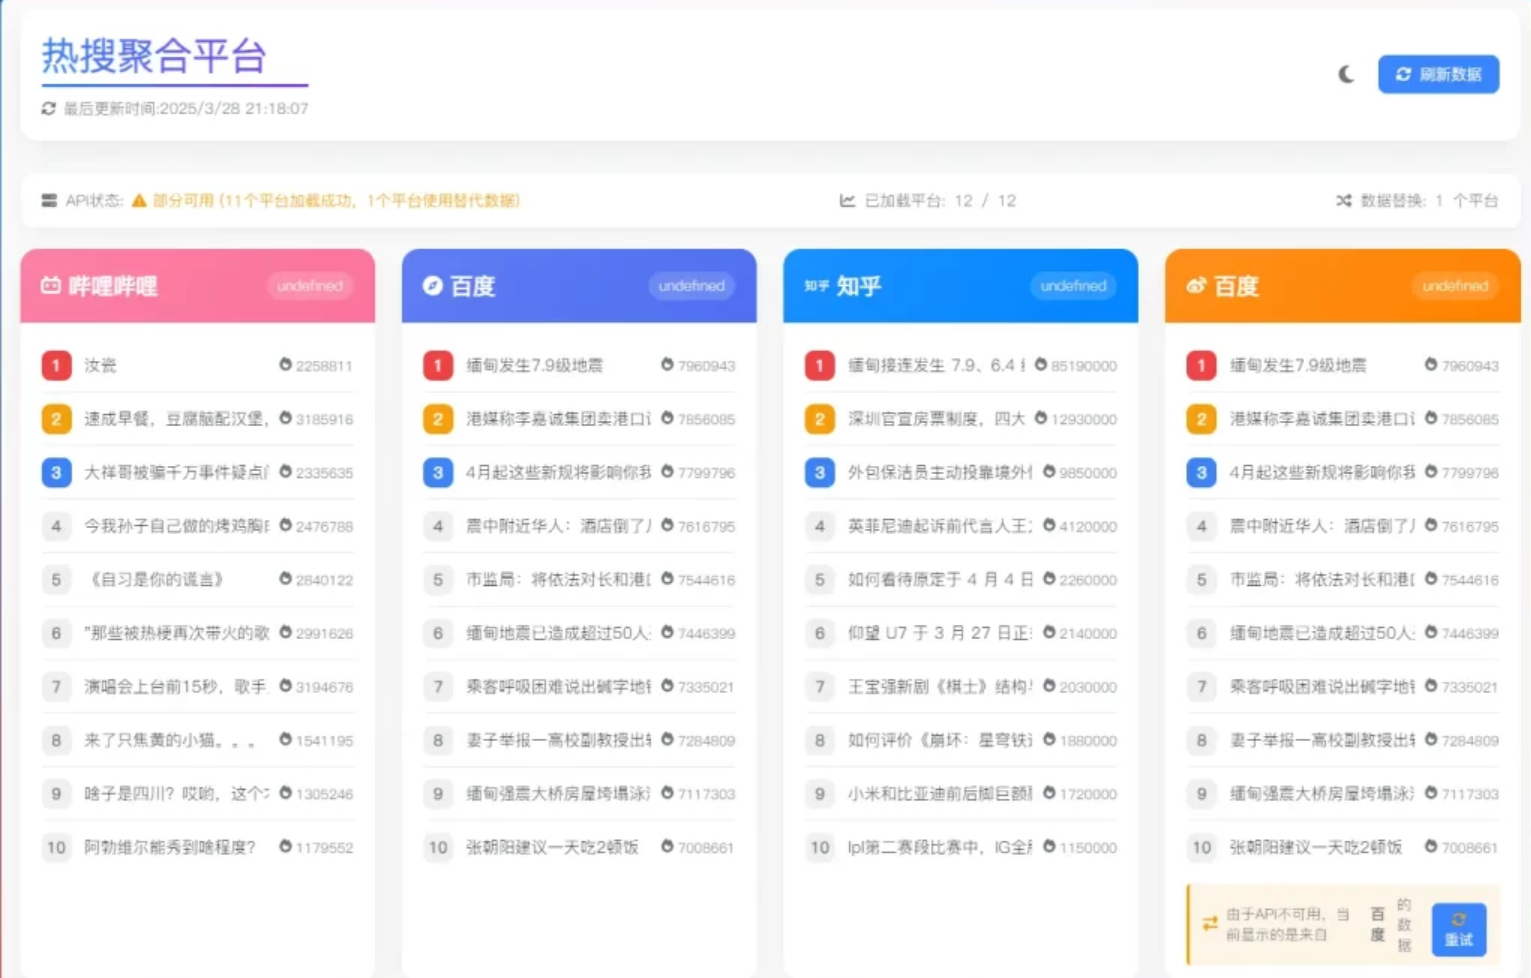Screen dimensions: 1531x978
Task: Click the undefined badge on blue 百度 card
Action: 692,286
